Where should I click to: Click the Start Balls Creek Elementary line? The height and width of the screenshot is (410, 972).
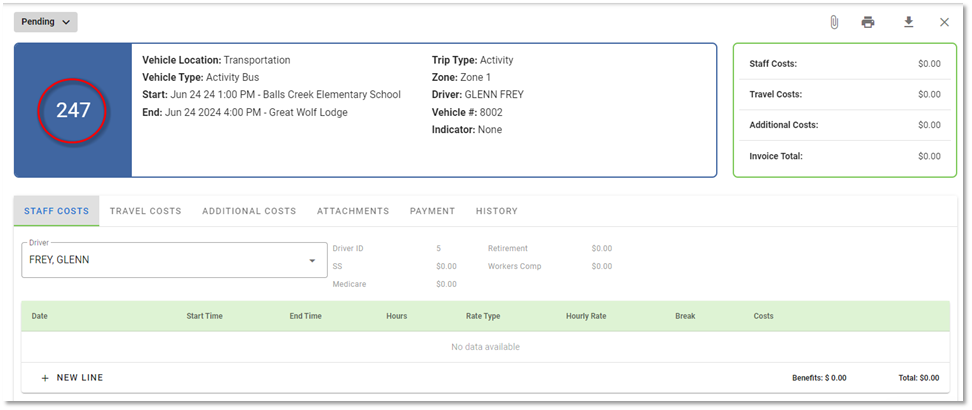pos(272,95)
